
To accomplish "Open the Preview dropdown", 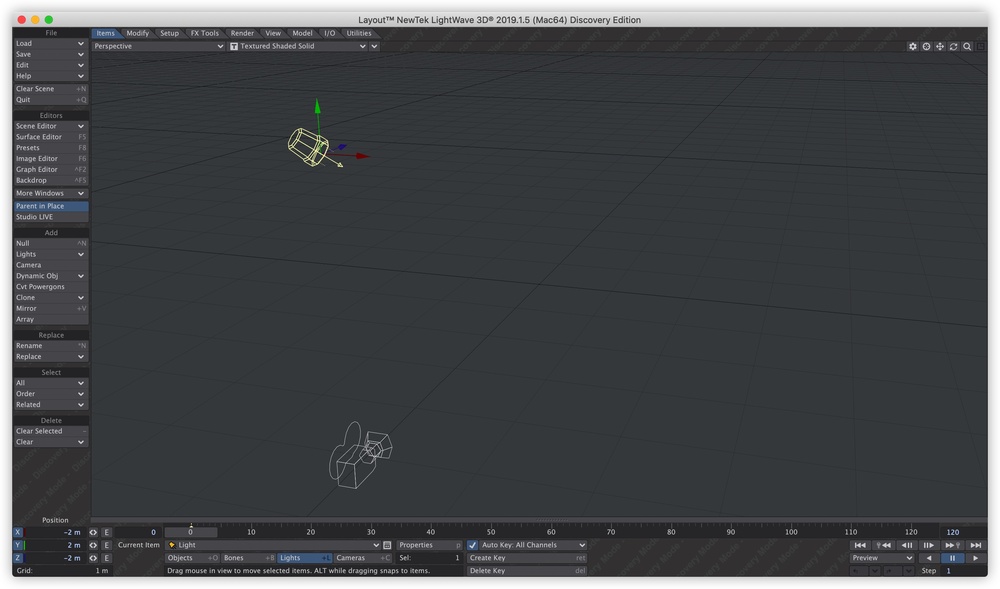I will point(882,558).
